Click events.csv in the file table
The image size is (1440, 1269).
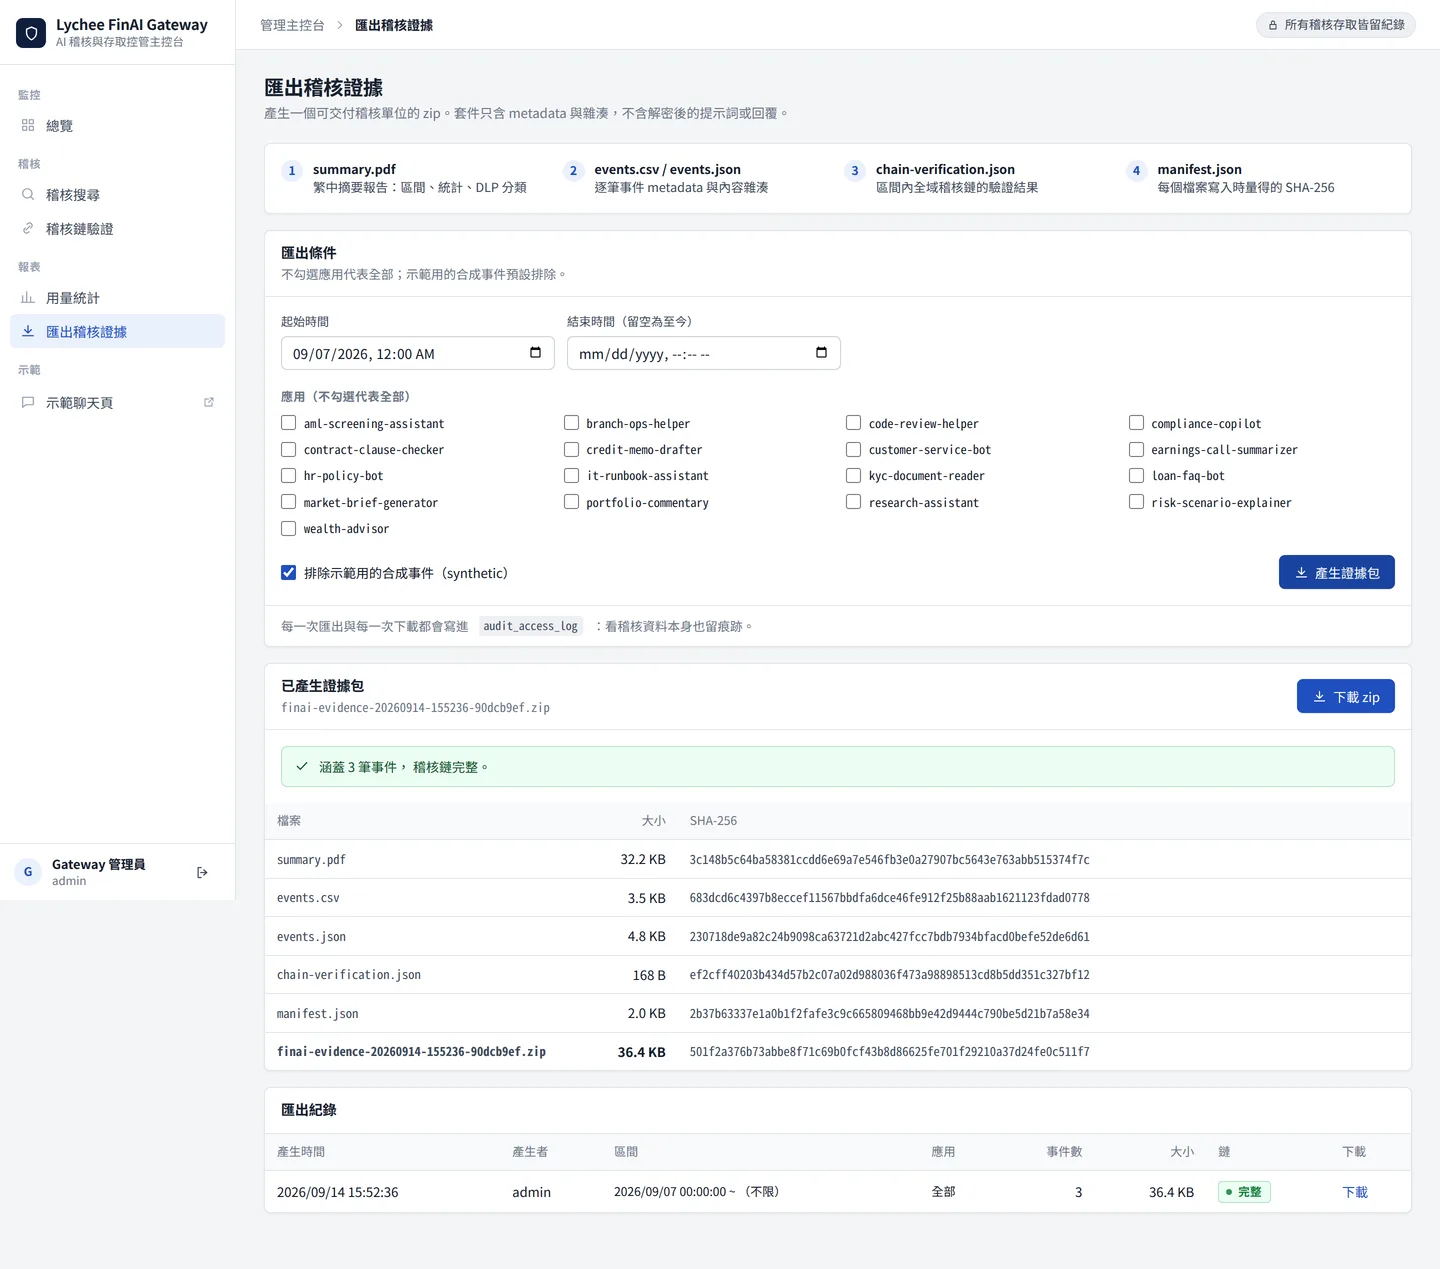tap(308, 898)
